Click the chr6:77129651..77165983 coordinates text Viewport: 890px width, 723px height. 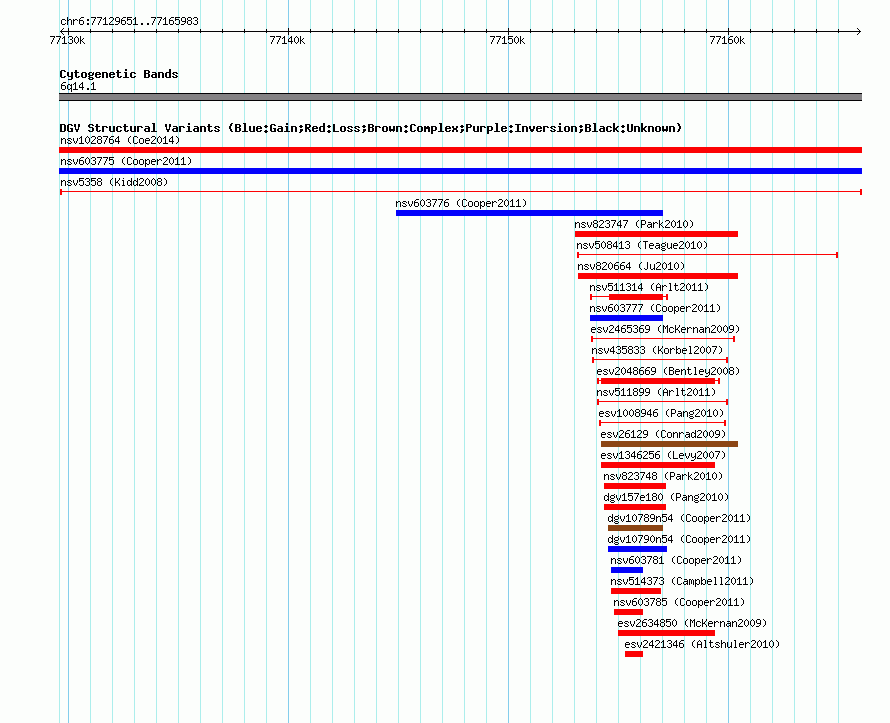129,22
